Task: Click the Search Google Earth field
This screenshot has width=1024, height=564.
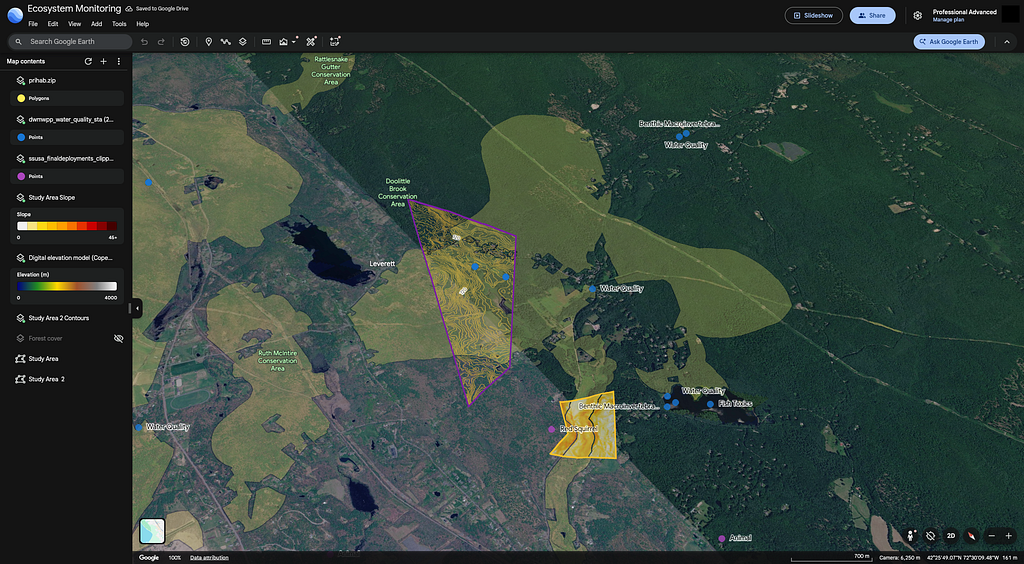Action: [70, 42]
